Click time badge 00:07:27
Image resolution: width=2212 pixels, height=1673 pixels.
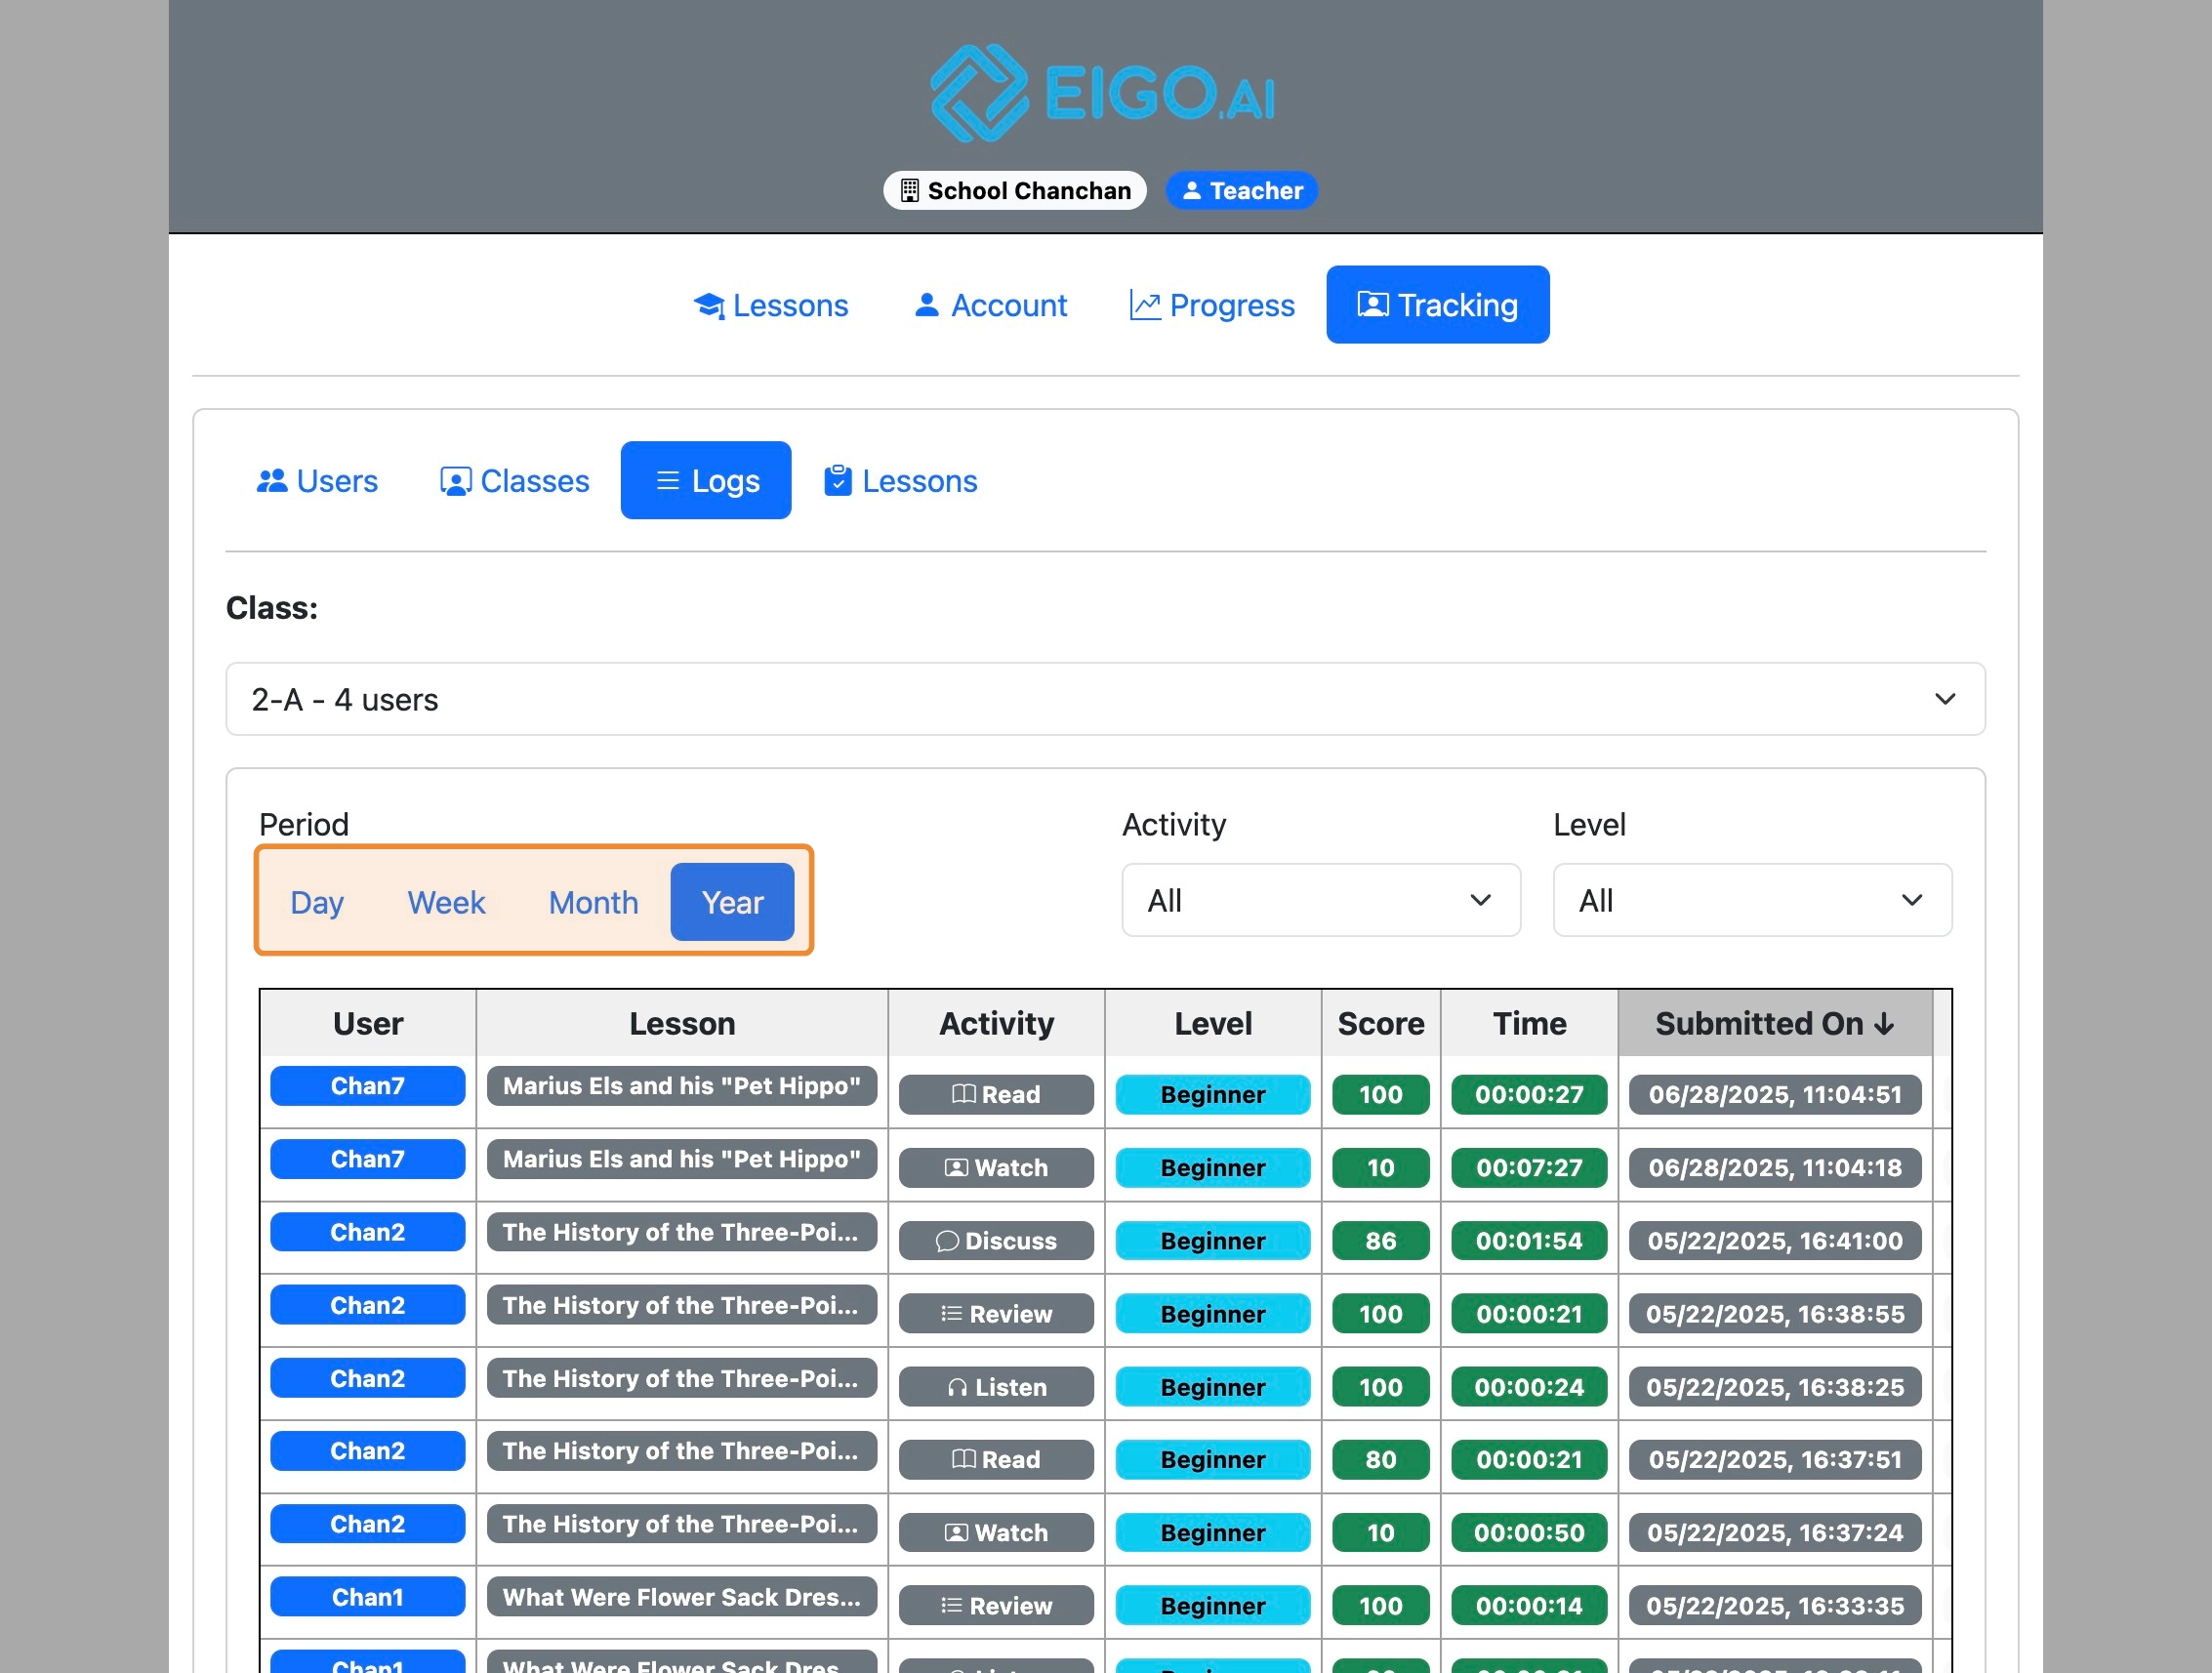click(1529, 1168)
